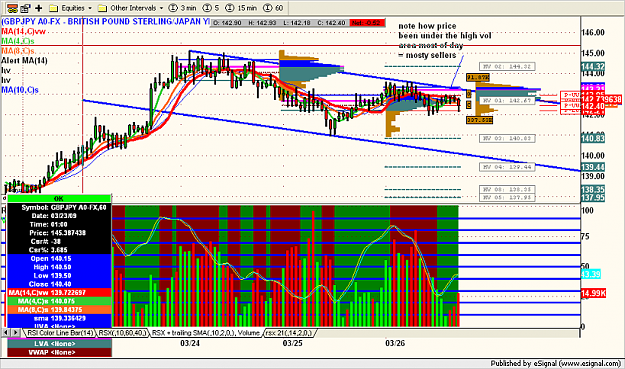Select the orange MA(8,C)s study label
Viewport: 625px width, 369px height.
[x=18, y=51]
